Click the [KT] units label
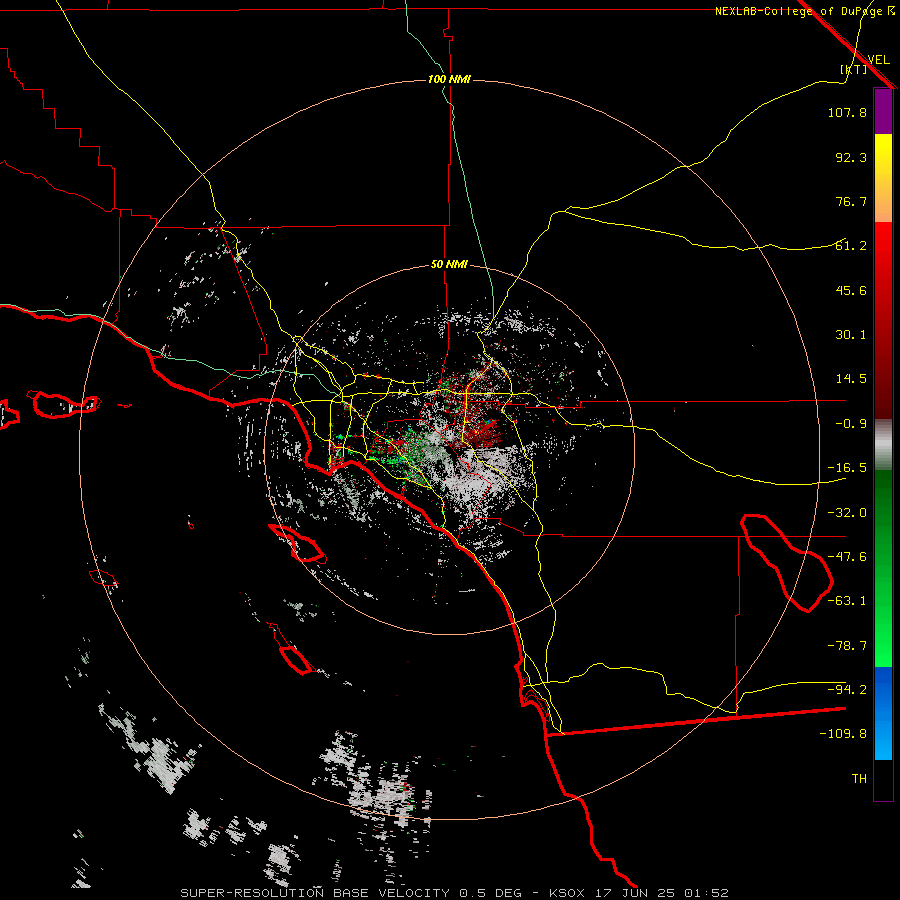 (854, 69)
